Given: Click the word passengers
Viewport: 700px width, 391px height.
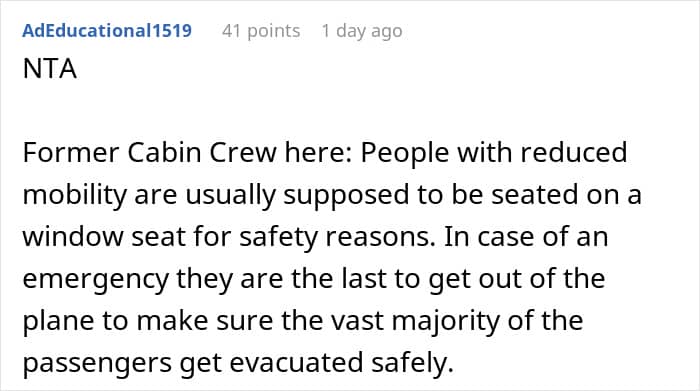Looking at the screenshot, I should (x=97, y=364).
